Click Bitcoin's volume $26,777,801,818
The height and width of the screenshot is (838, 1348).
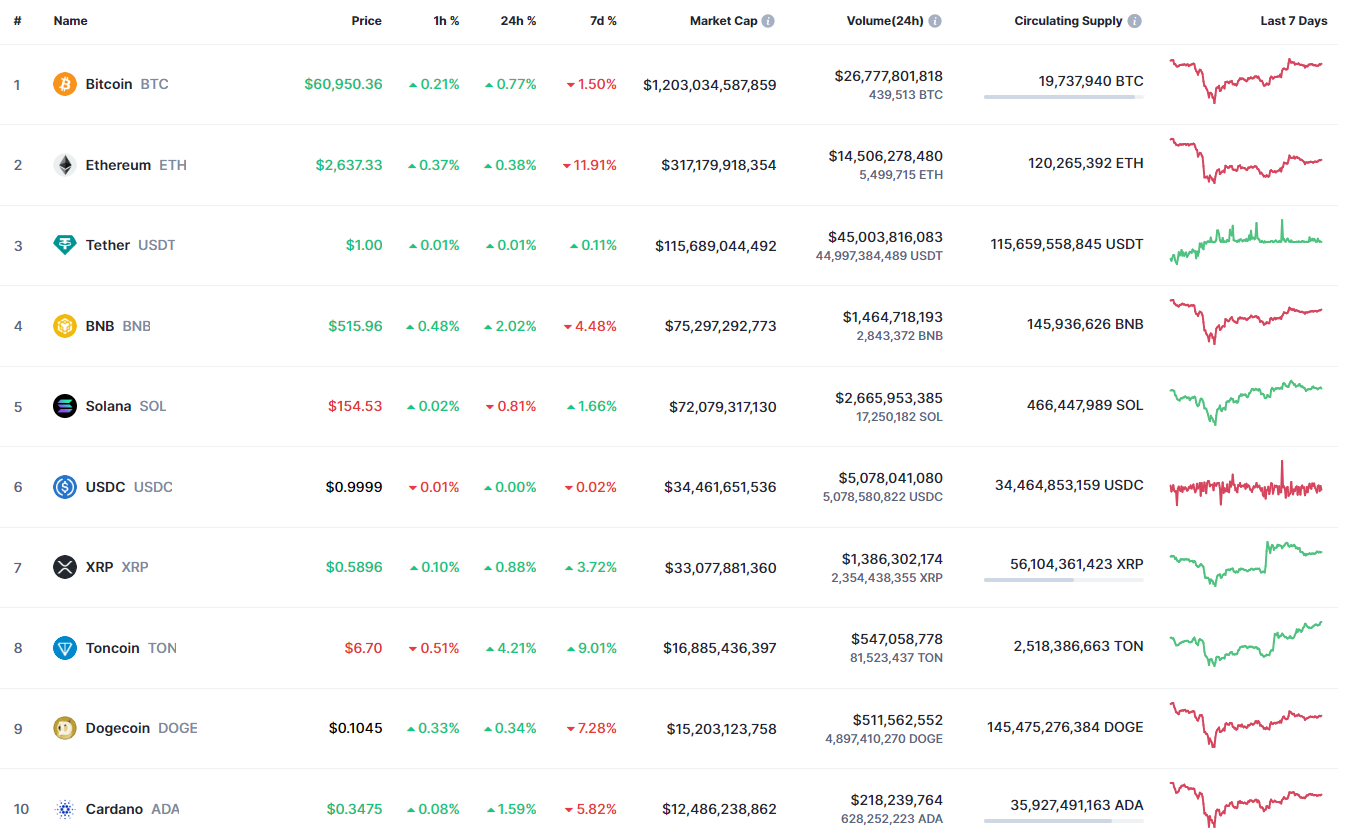tap(889, 76)
